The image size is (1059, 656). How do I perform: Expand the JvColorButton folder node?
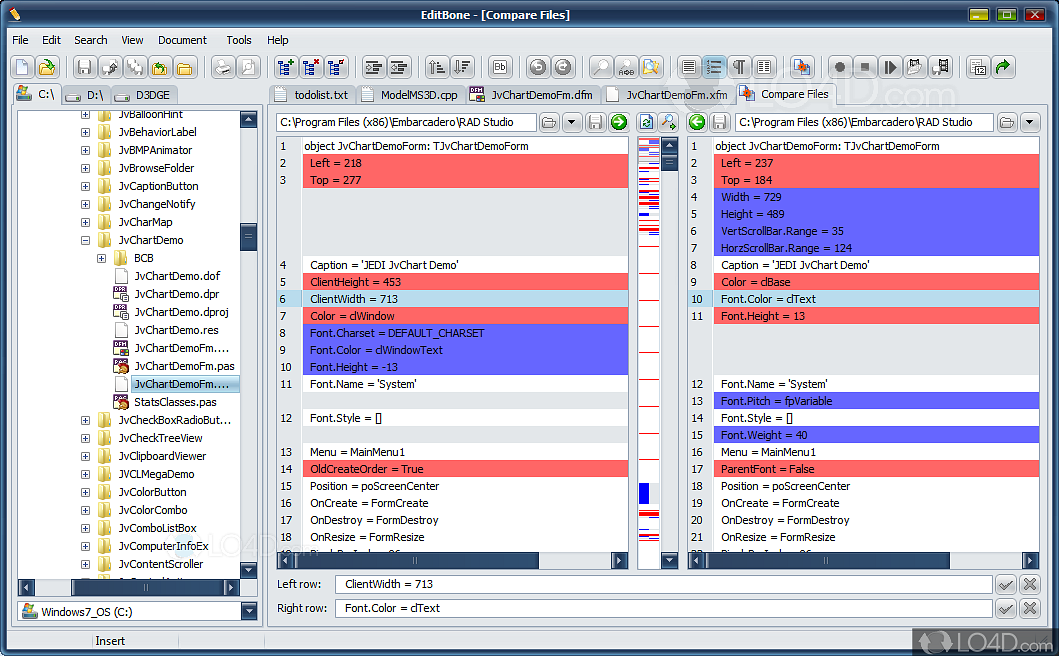point(85,492)
